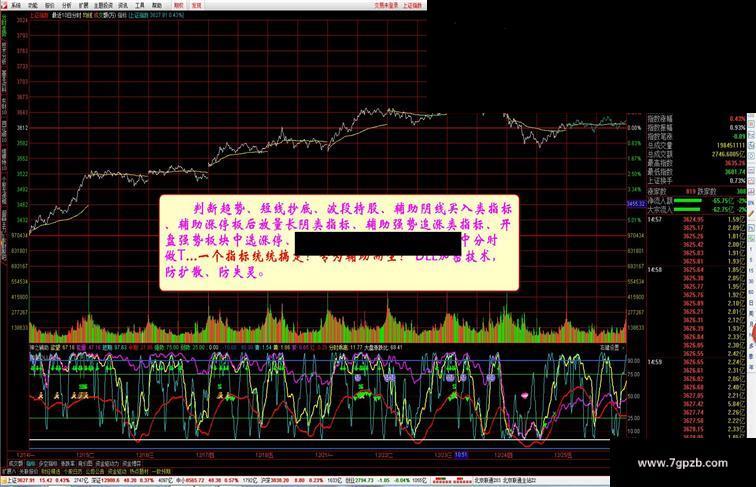Screen dimensions: 756x487
Task: Click the 净流入额 green bar row
Action: click(x=696, y=201)
